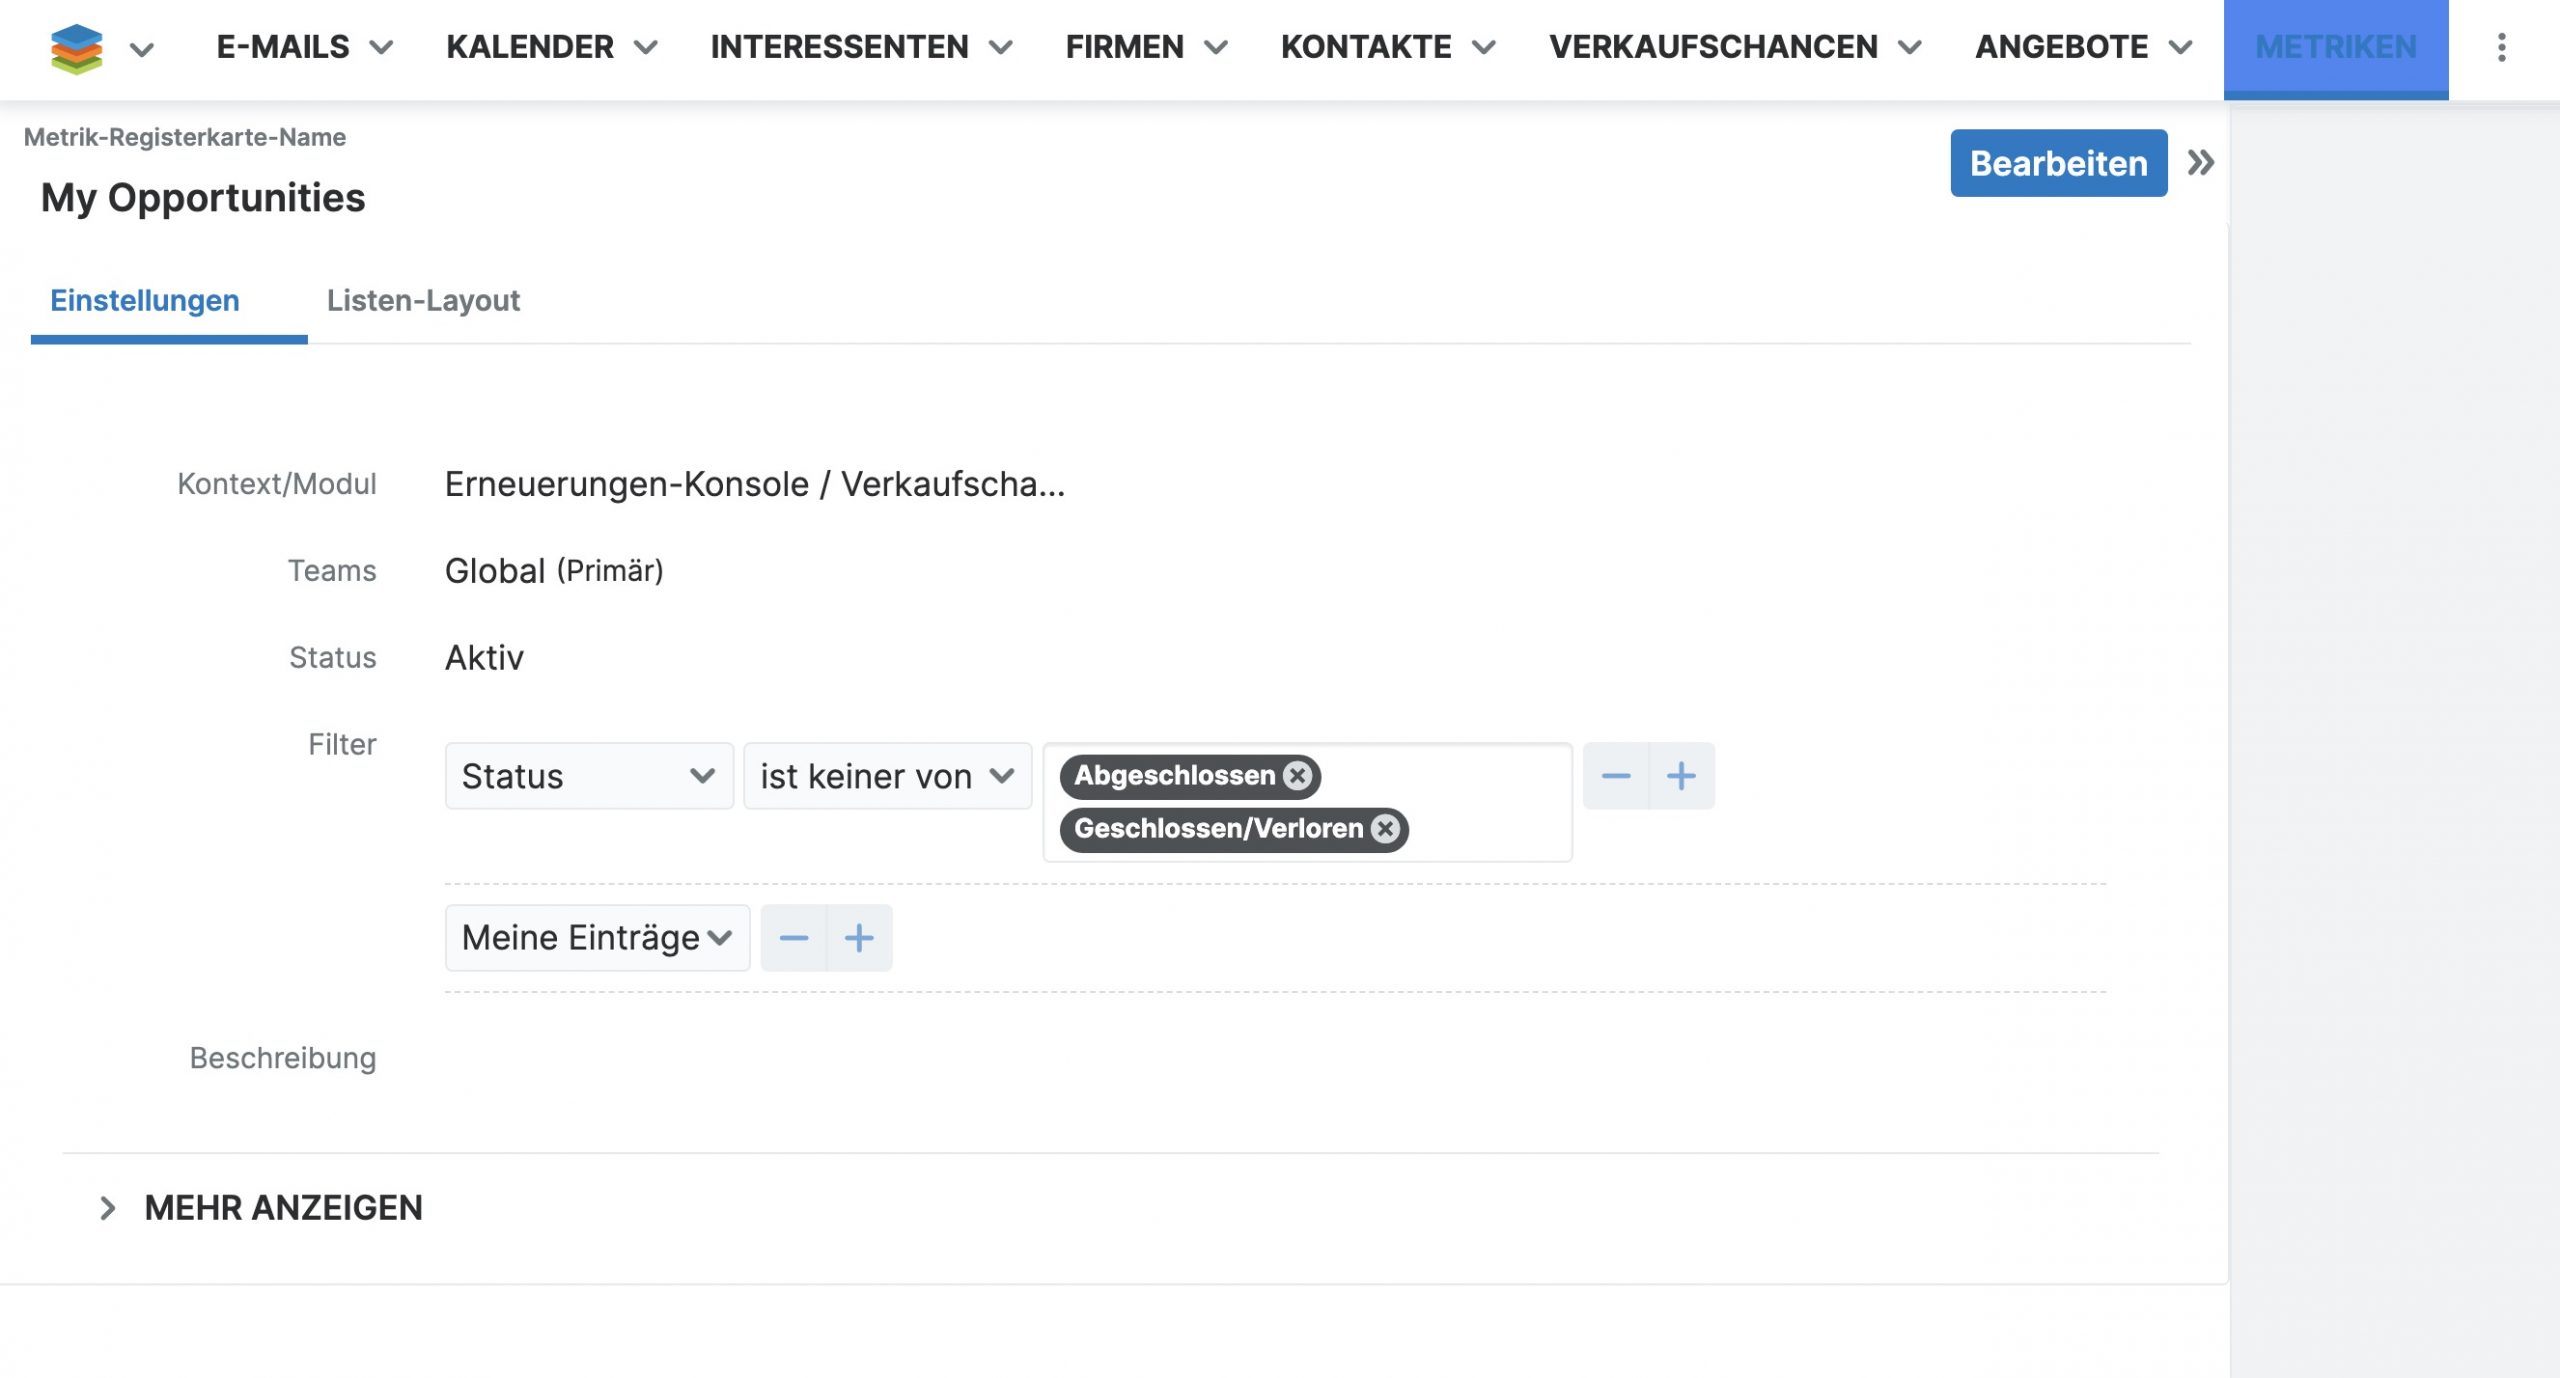Open the METRIKEN module tab

pyautogui.click(x=2335, y=47)
